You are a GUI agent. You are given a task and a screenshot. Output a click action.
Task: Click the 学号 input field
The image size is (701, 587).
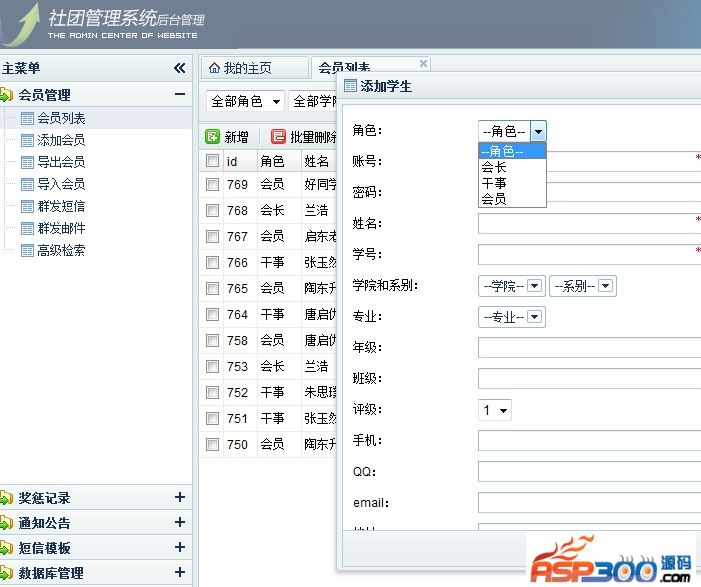coord(590,254)
